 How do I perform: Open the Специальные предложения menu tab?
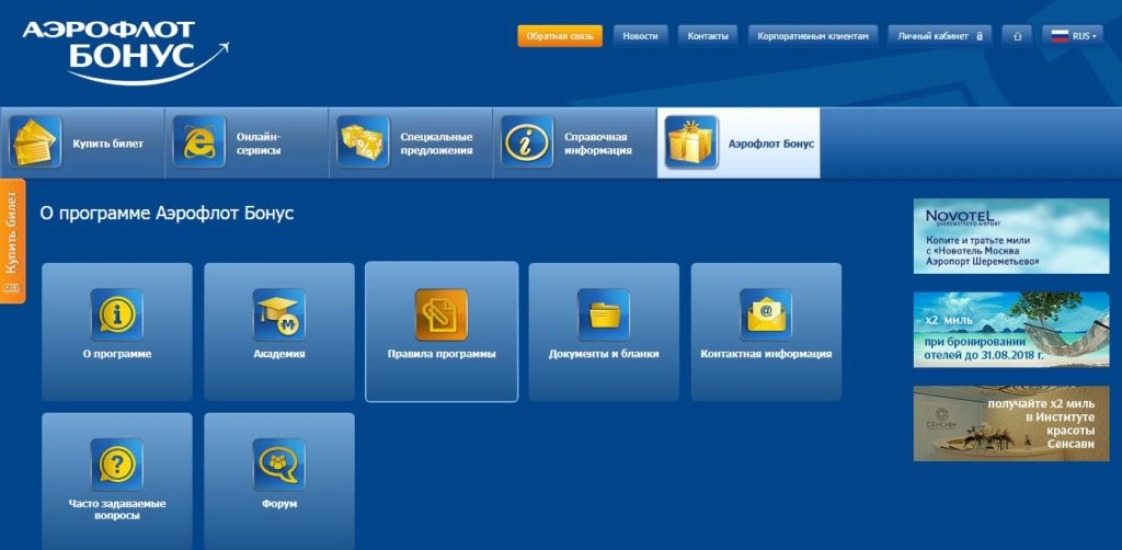pos(411,143)
